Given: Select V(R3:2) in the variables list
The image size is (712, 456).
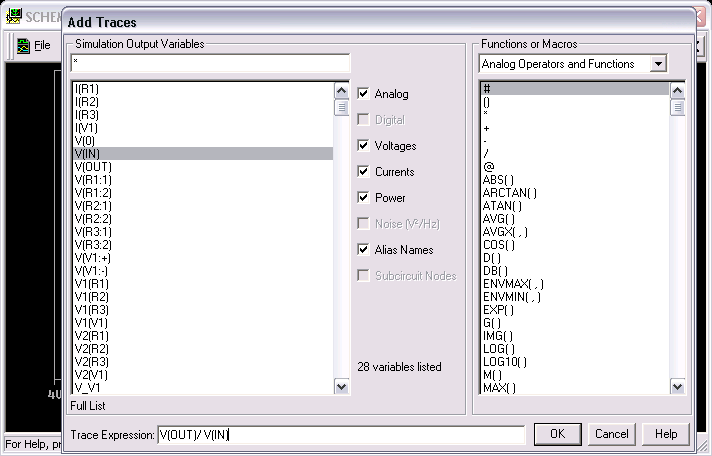Looking at the screenshot, I should pyautogui.click(x=203, y=245).
